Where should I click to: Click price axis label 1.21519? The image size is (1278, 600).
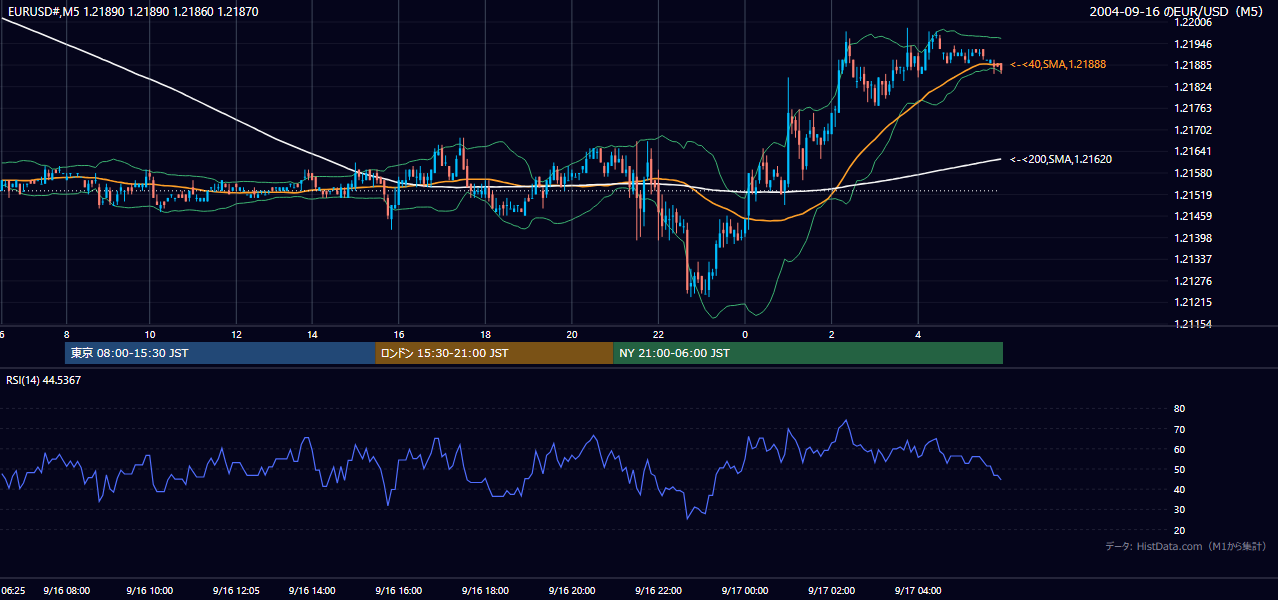pyautogui.click(x=1192, y=195)
